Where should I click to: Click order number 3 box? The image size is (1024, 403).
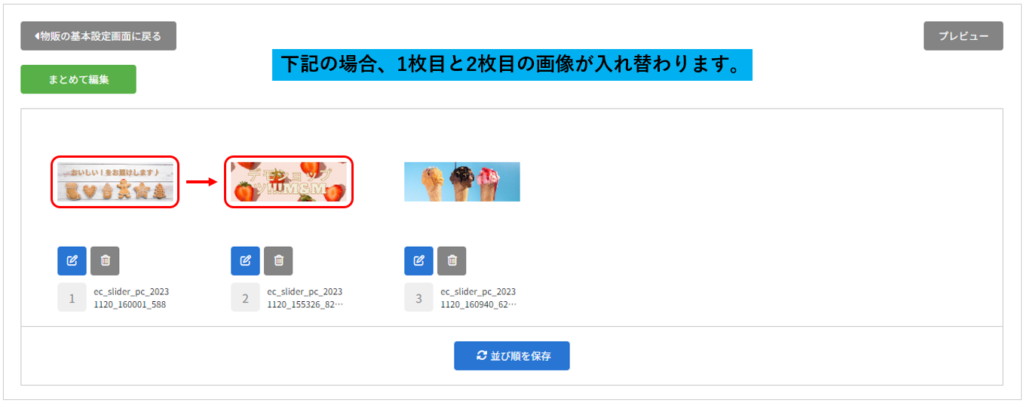[x=419, y=298]
